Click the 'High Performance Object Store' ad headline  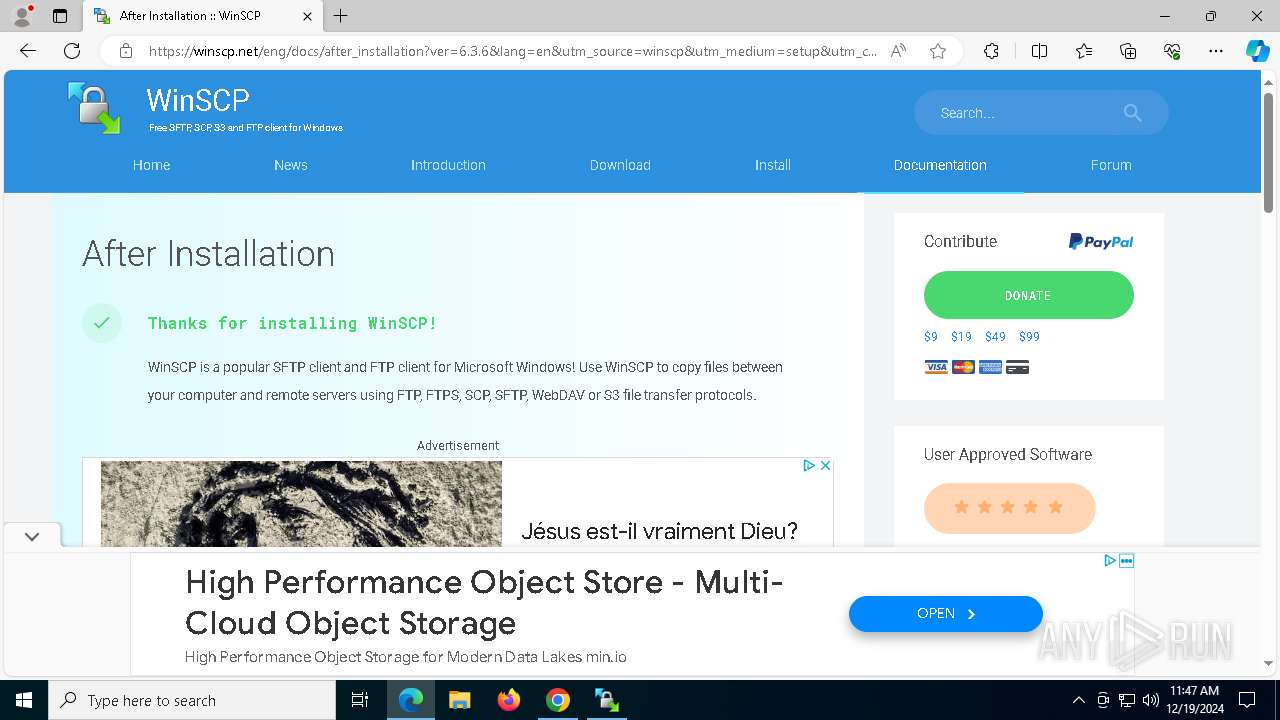(x=484, y=602)
